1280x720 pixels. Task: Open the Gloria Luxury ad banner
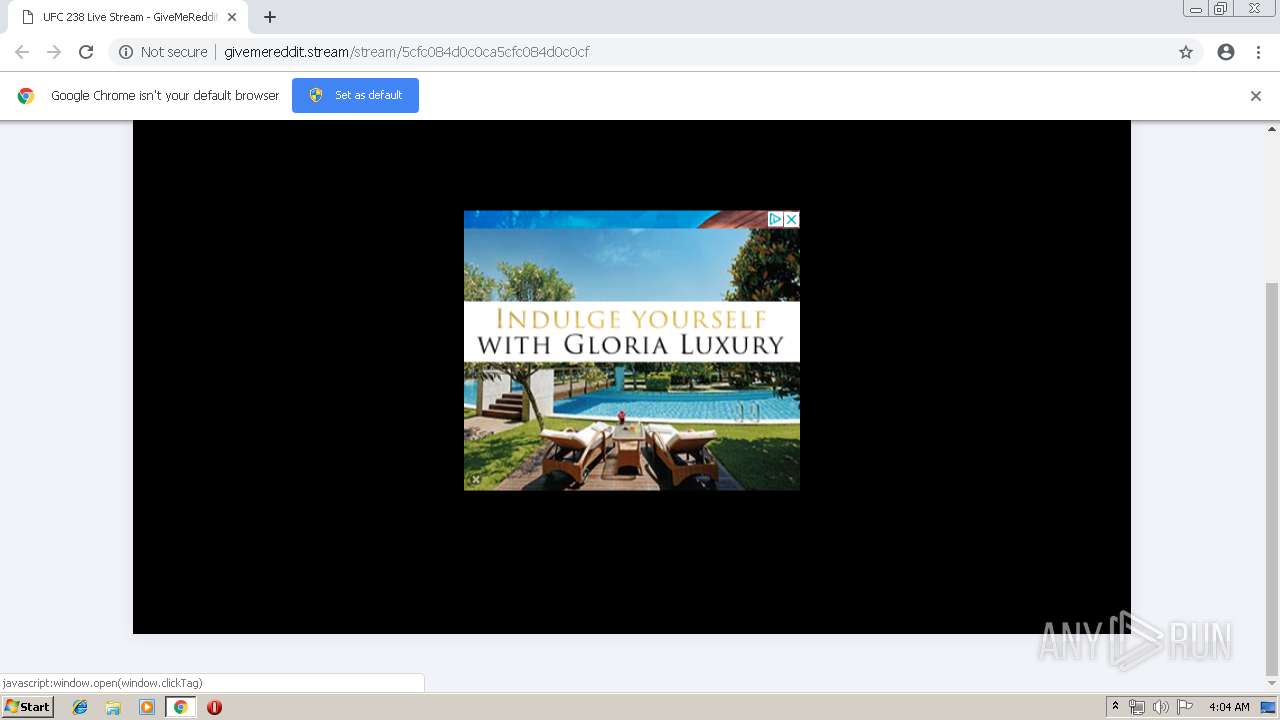(x=631, y=350)
